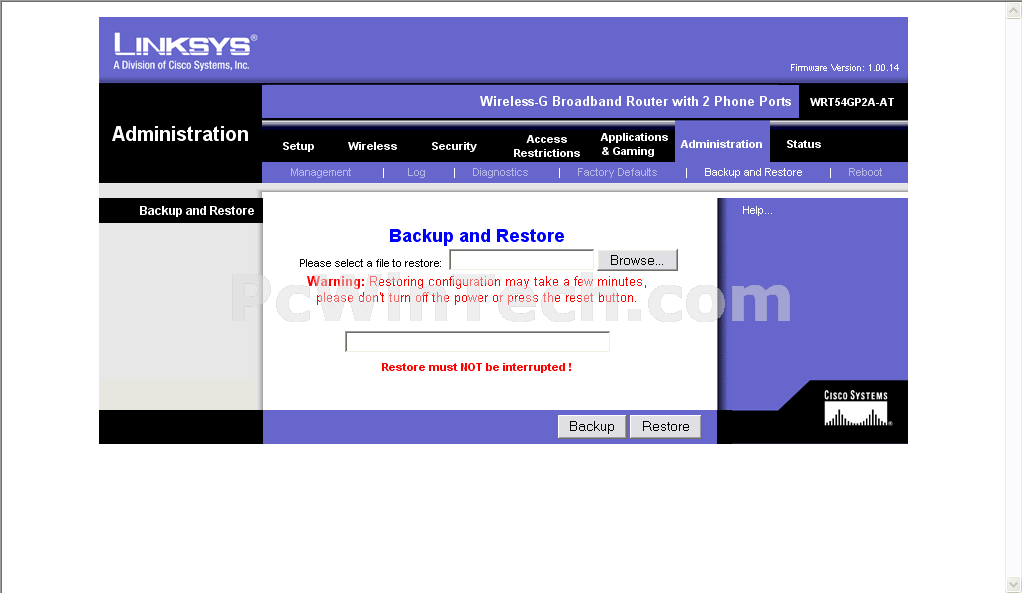Click 'Restore must NOT be interrupted !' text
The height and width of the screenshot is (593, 1022).
[x=476, y=368]
